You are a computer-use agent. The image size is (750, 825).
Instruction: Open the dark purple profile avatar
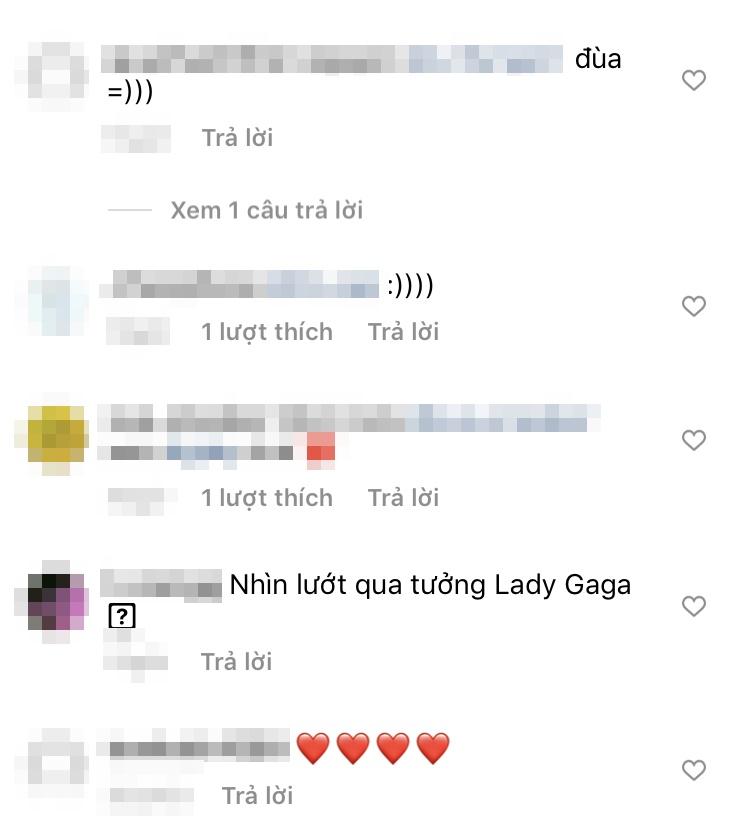point(56,601)
